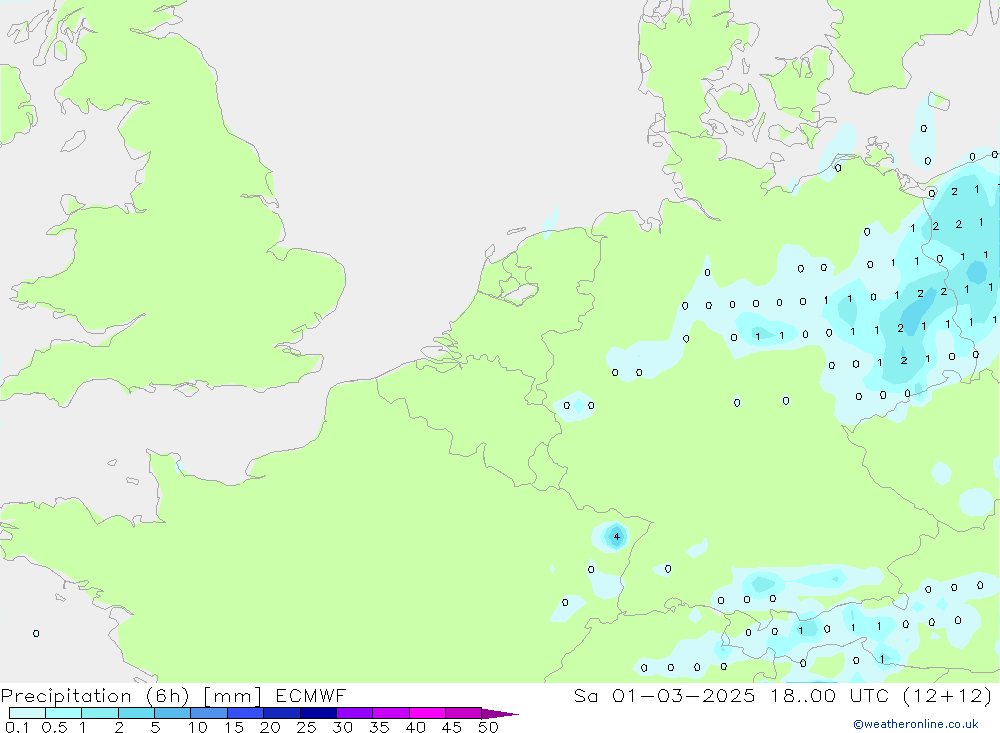Viewport: 1000px width, 733px height.
Task: Click the legend tick label '0.5'
Action: (x=54, y=727)
